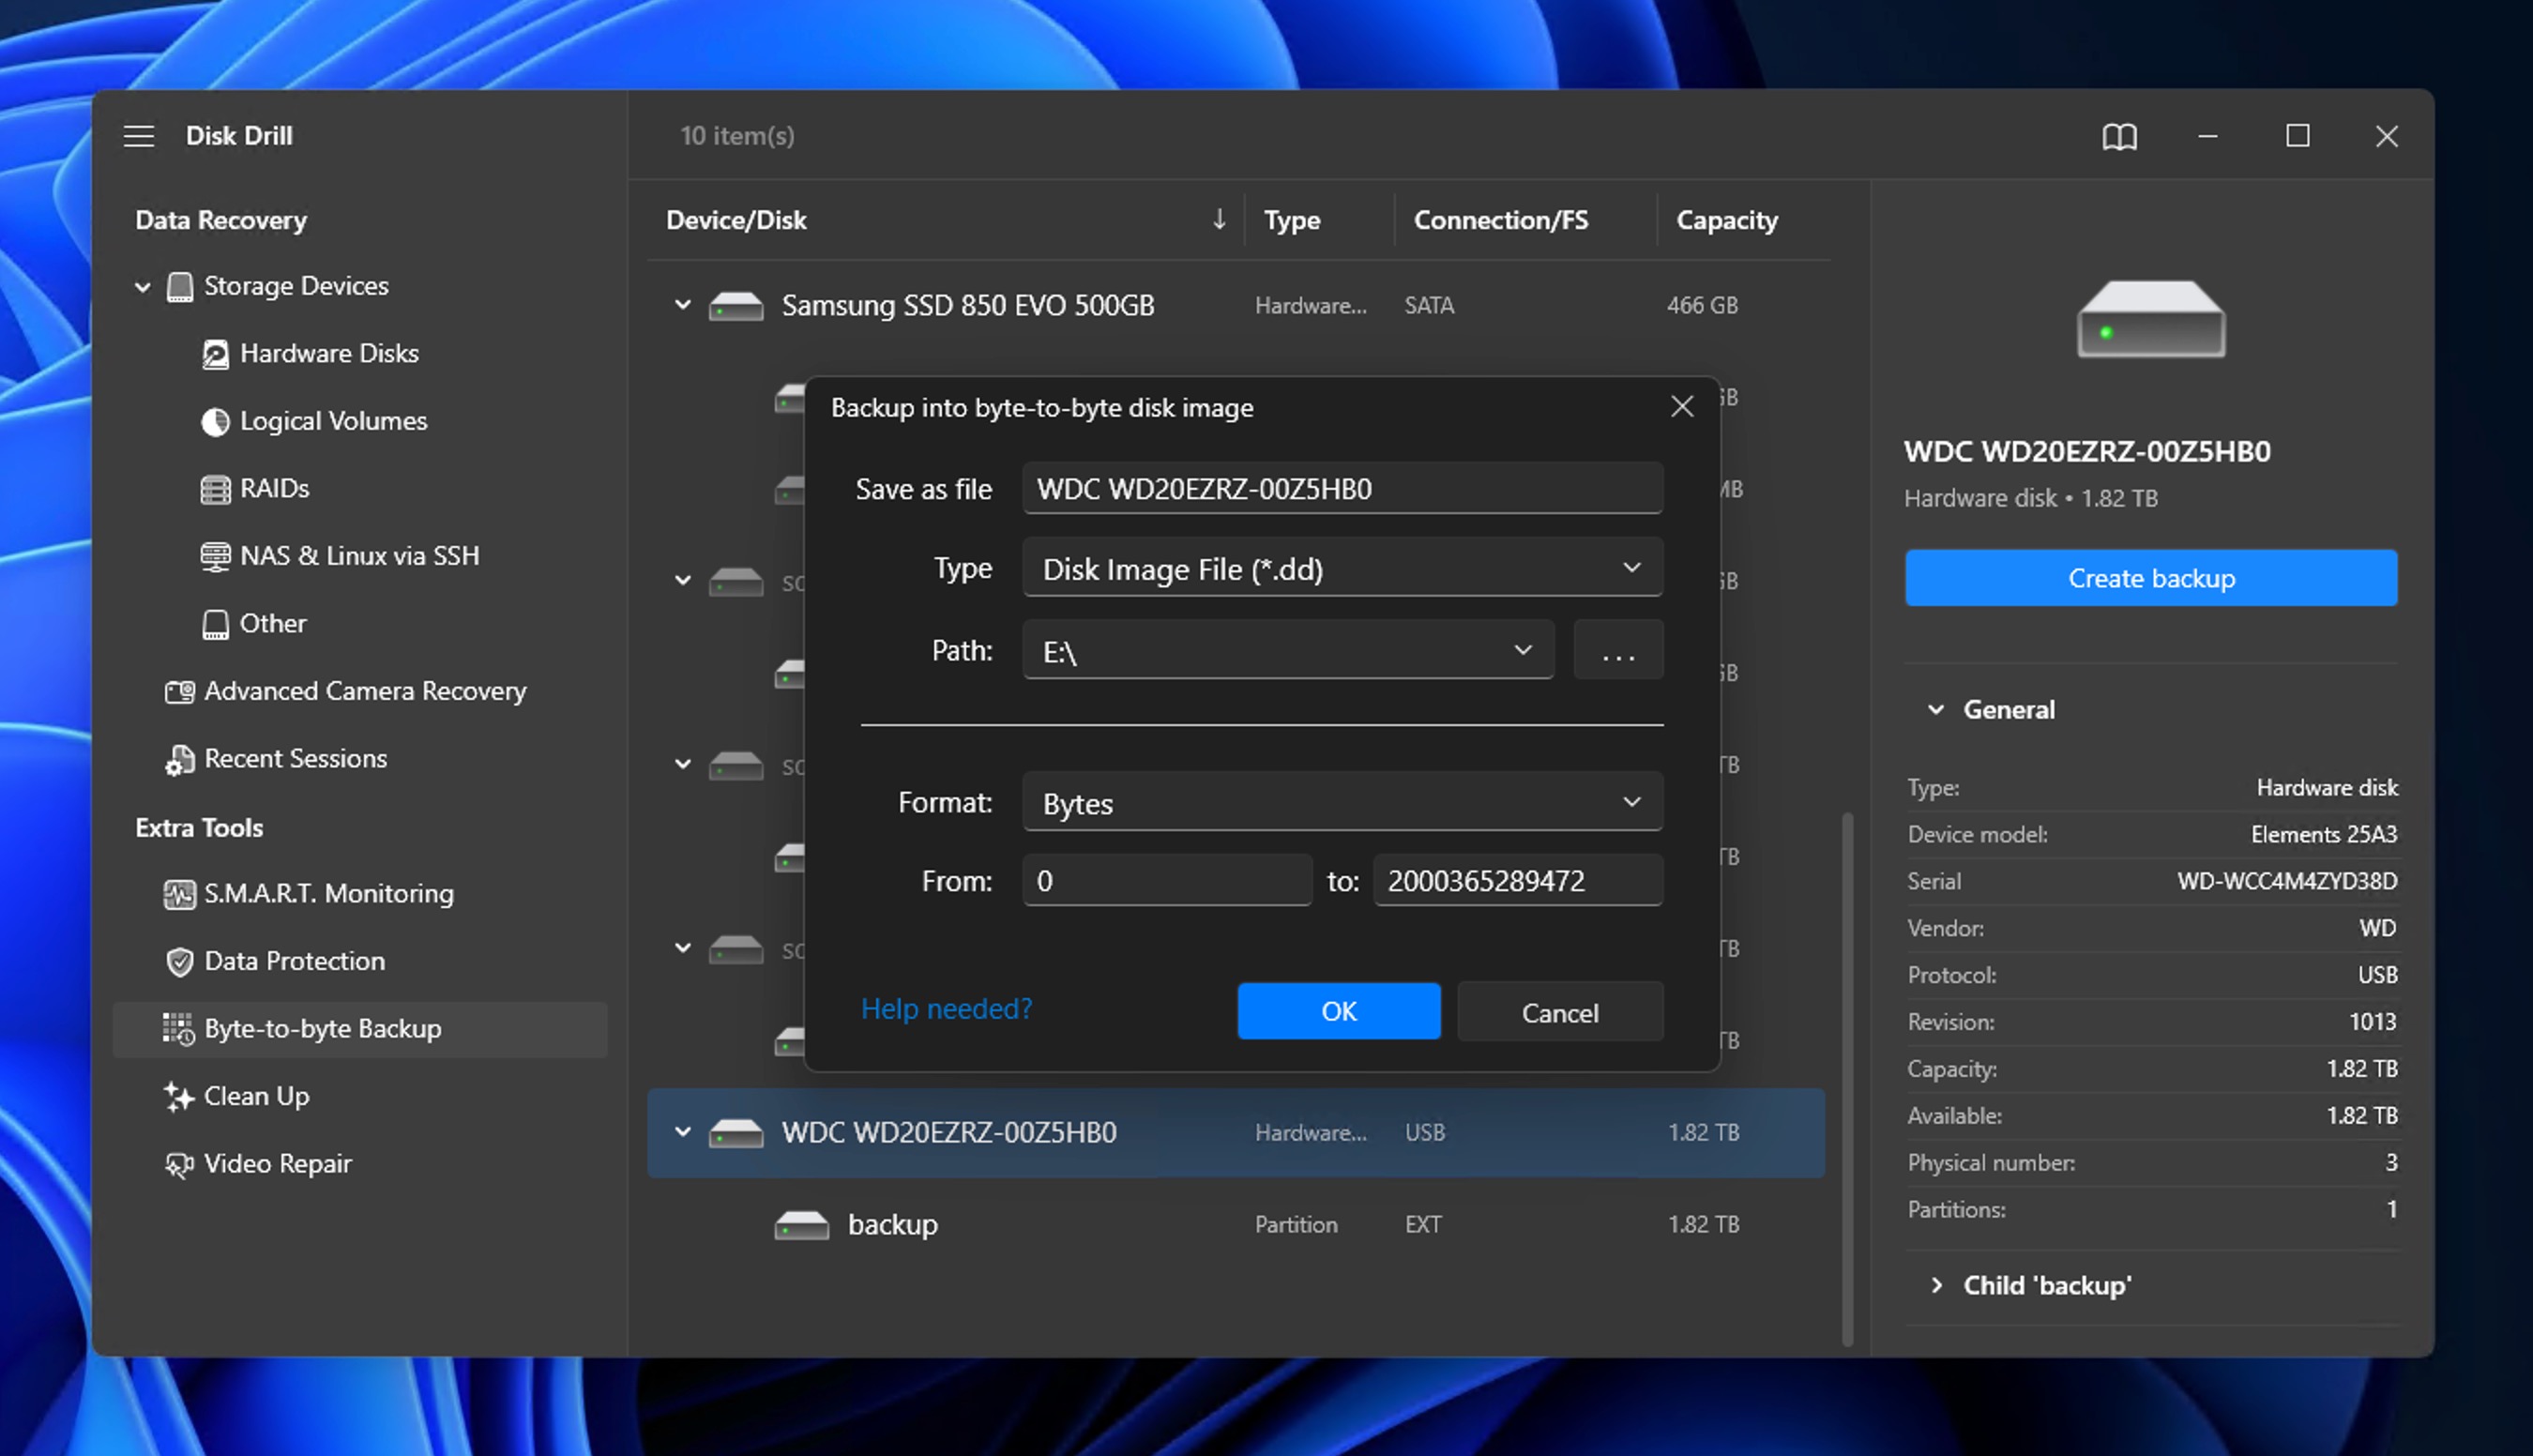Click the OK button in backup dialog
This screenshot has width=2533, height=1456.
pos(1338,1012)
